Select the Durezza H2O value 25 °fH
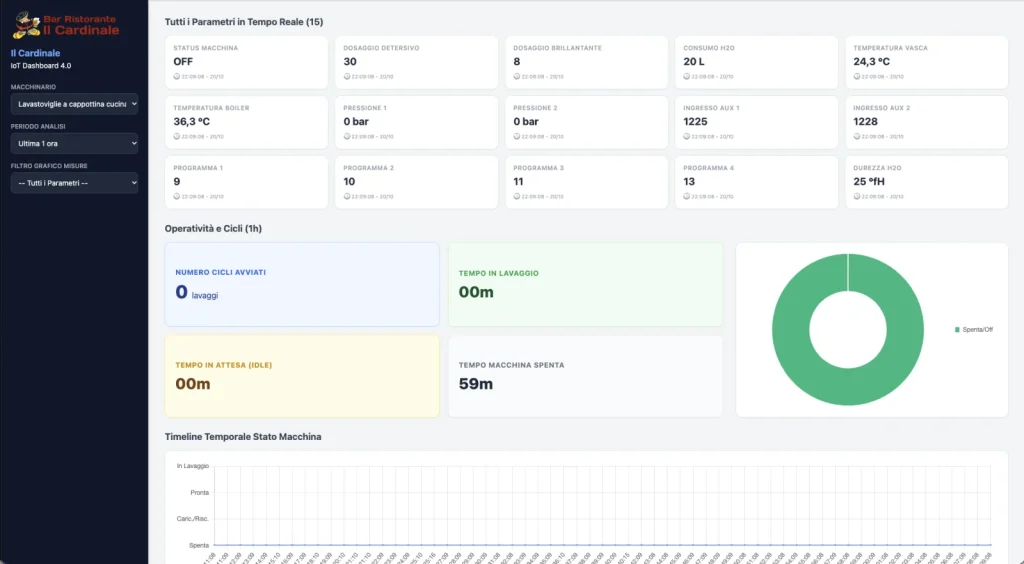Screen dimensions: 1024x564 pyautogui.click(x=869, y=181)
